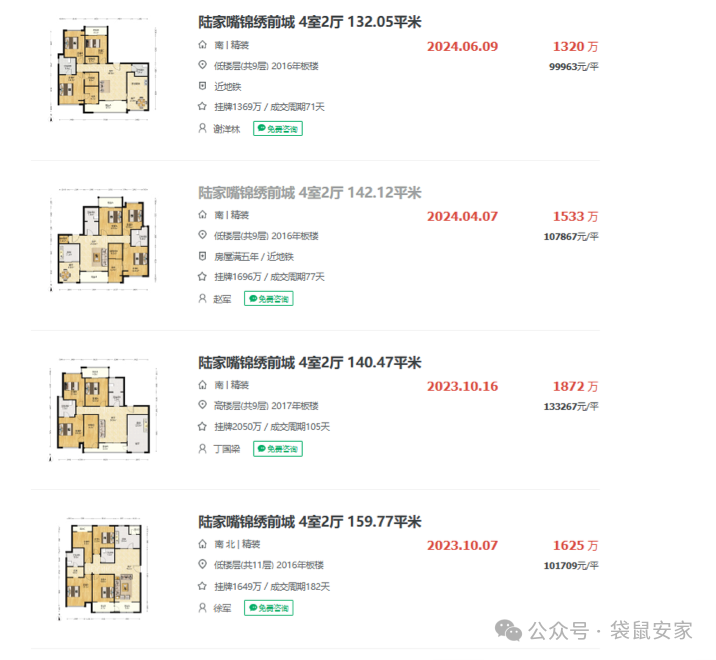Image resolution: width=716 pixels, height=660 pixels.
Task: Open the 陆家嘴锦绣前城 4室2厅 159.77平米 listing title
Action: point(308,522)
